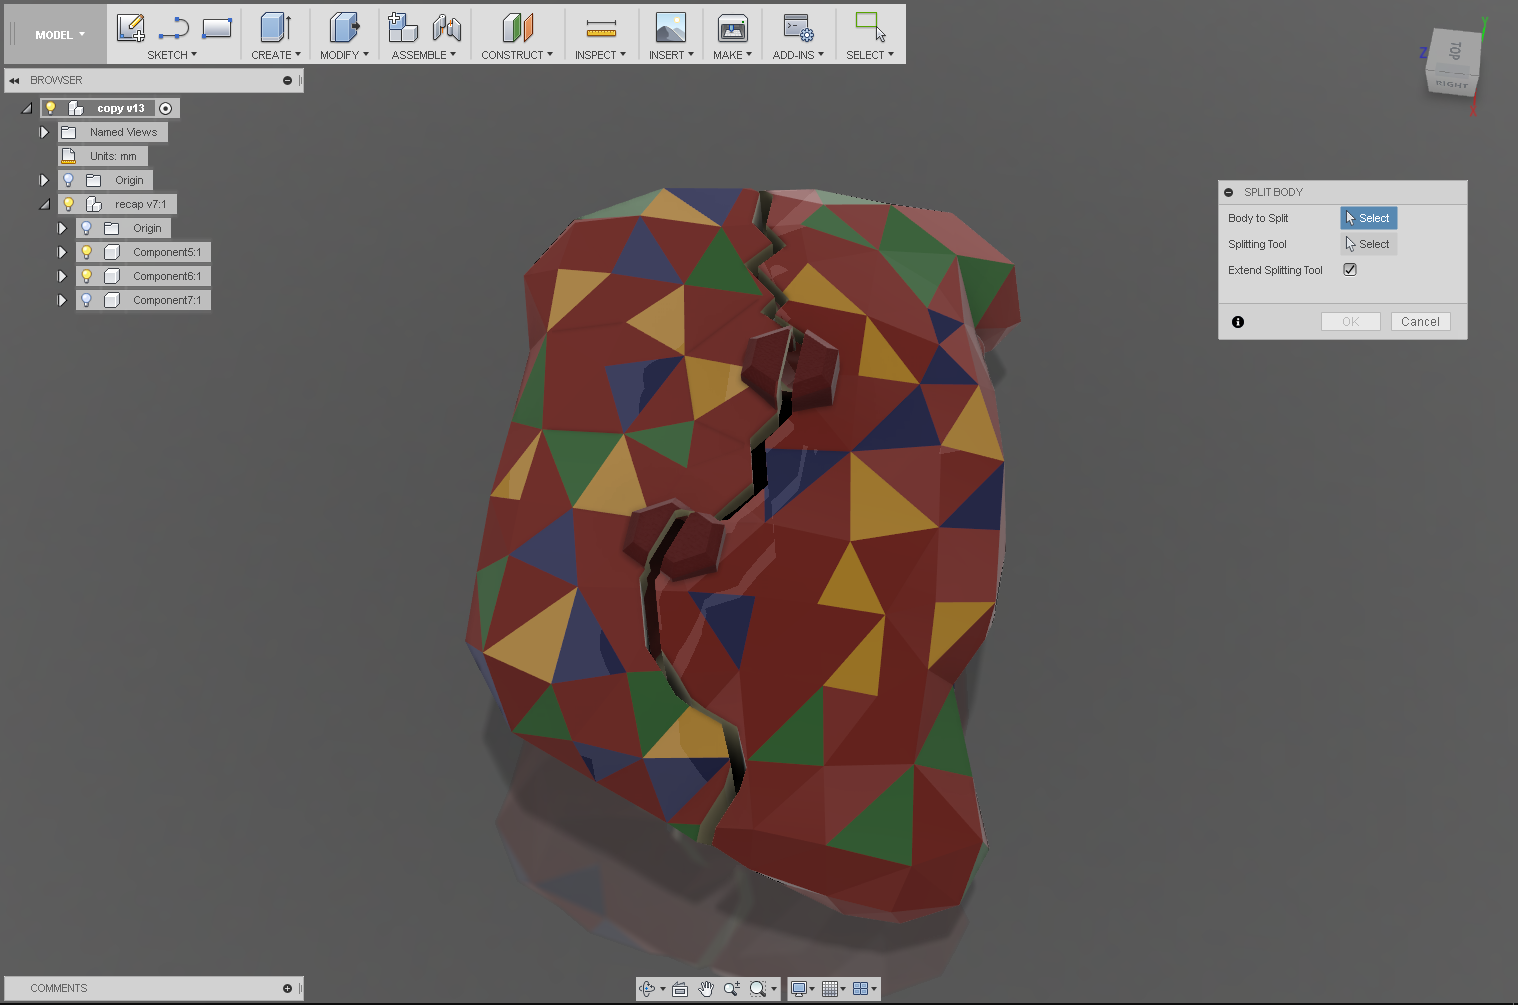Click the Orbit tool in navigation bar

pos(647,989)
